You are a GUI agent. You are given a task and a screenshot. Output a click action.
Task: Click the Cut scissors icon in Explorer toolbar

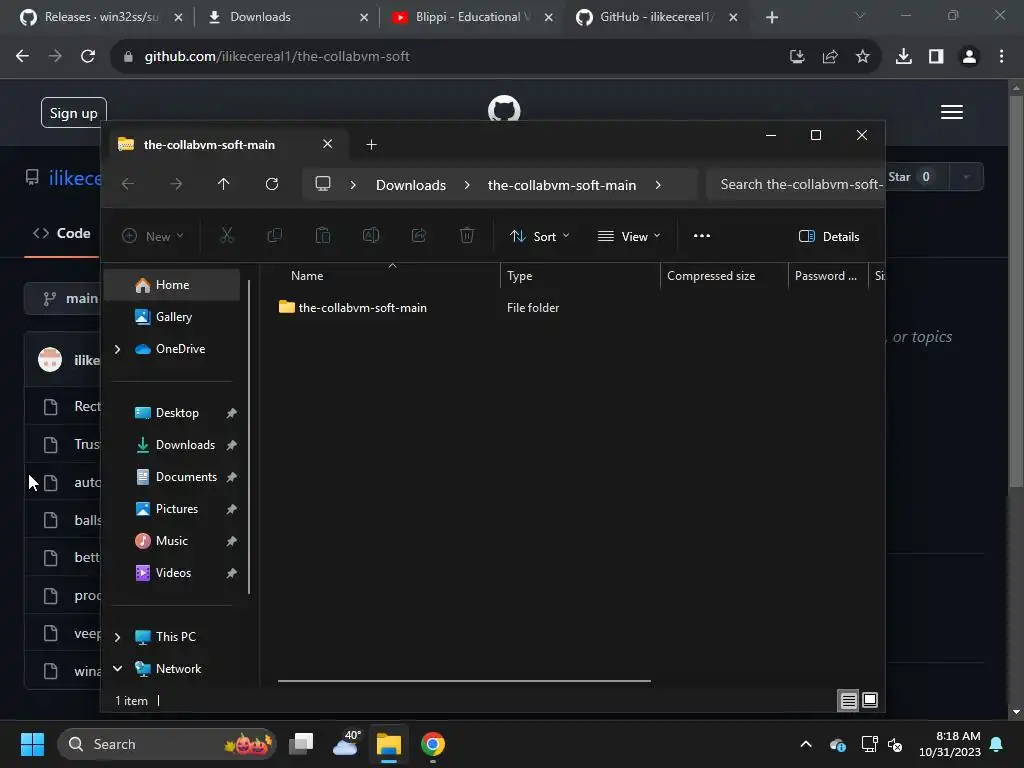tap(227, 236)
